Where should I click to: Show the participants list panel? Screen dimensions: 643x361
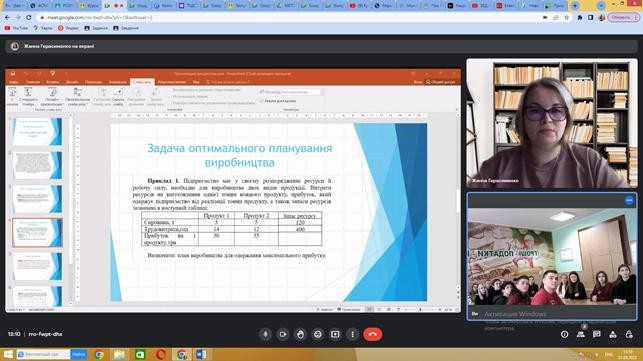click(x=581, y=334)
